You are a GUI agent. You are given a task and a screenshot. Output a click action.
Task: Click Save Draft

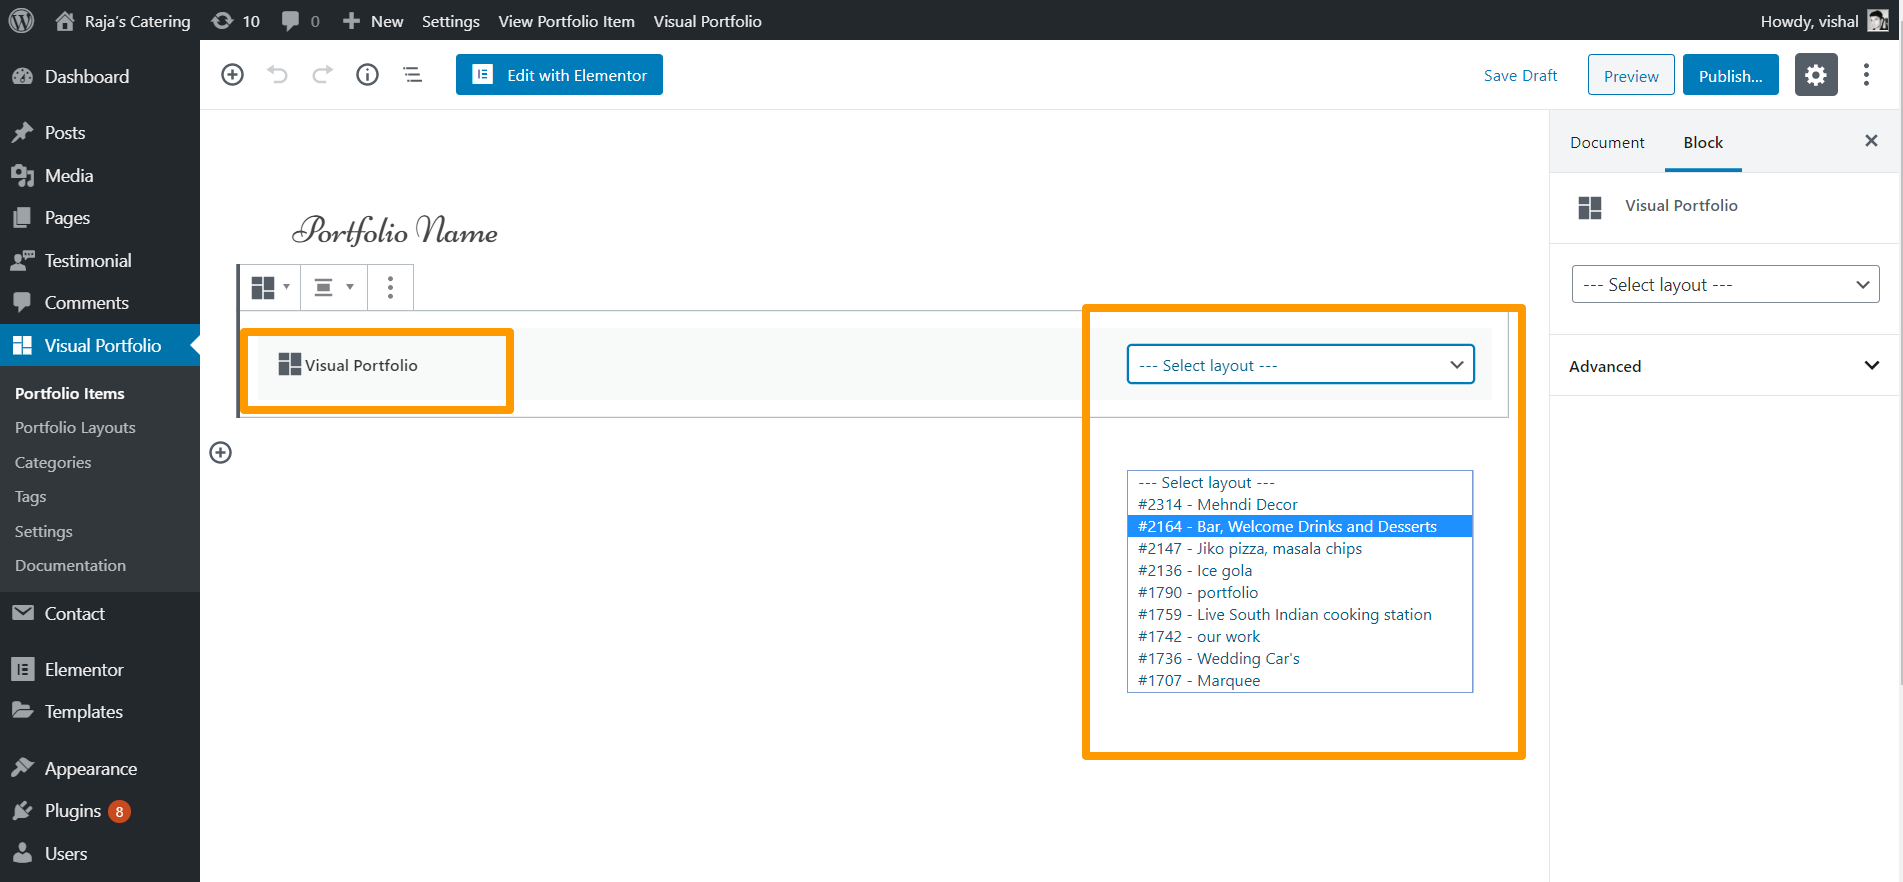tap(1520, 75)
